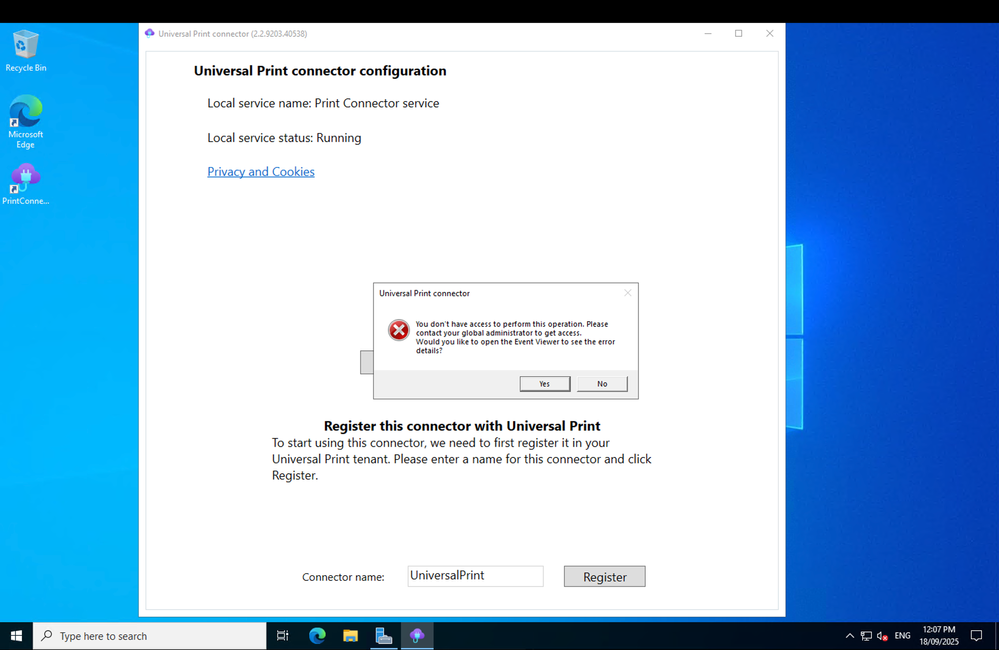Click 'Local service status: Running' text

pos(284,138)
